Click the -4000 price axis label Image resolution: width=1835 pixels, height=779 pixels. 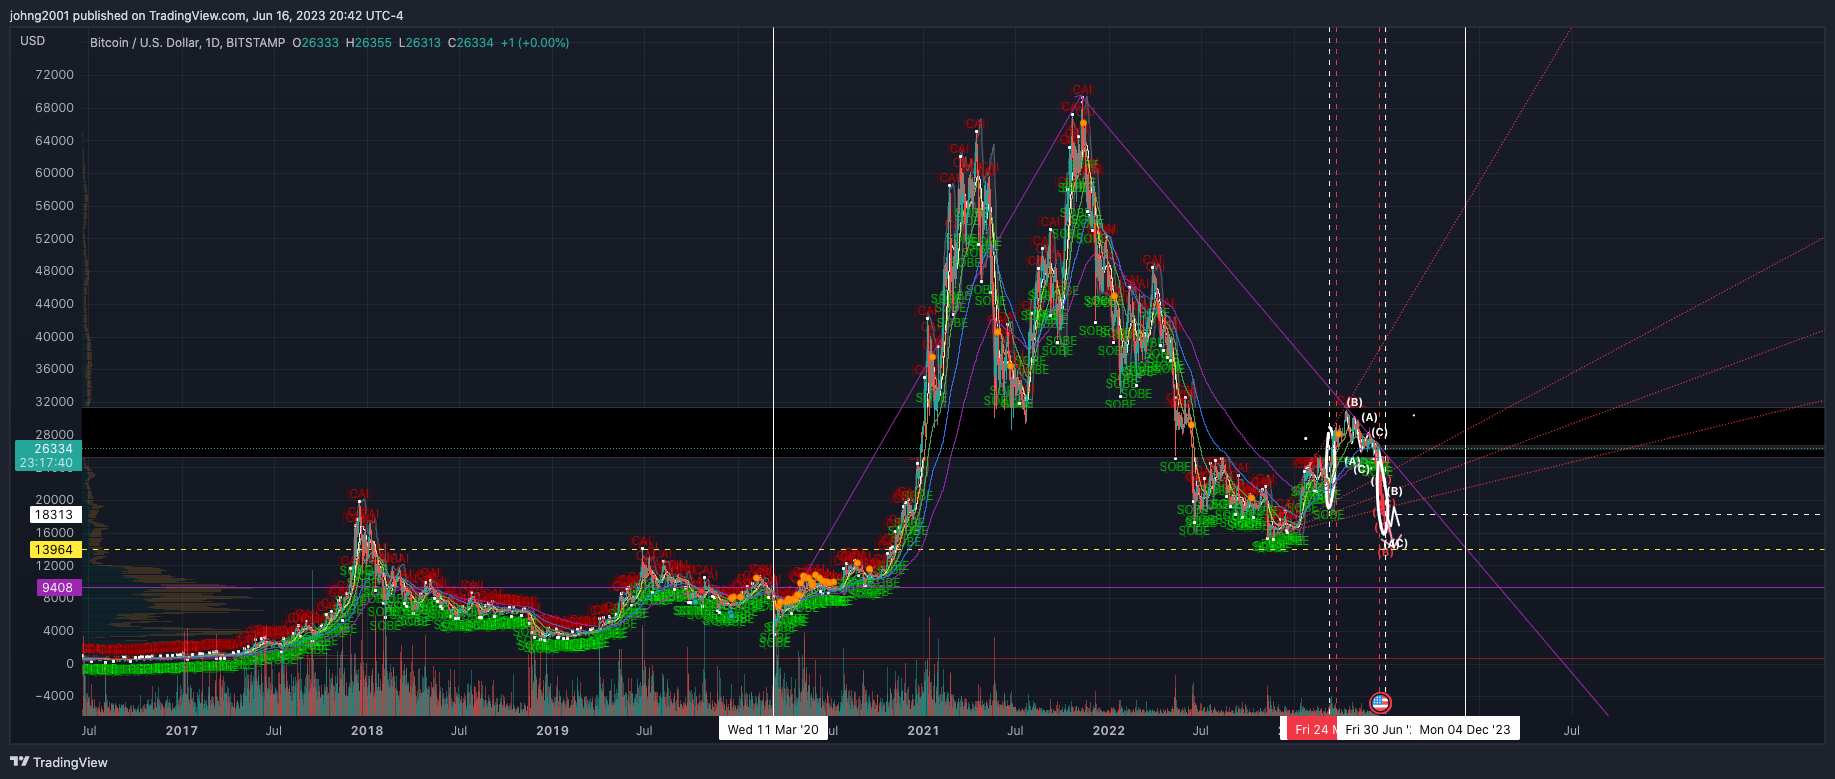tap(54, 696)
